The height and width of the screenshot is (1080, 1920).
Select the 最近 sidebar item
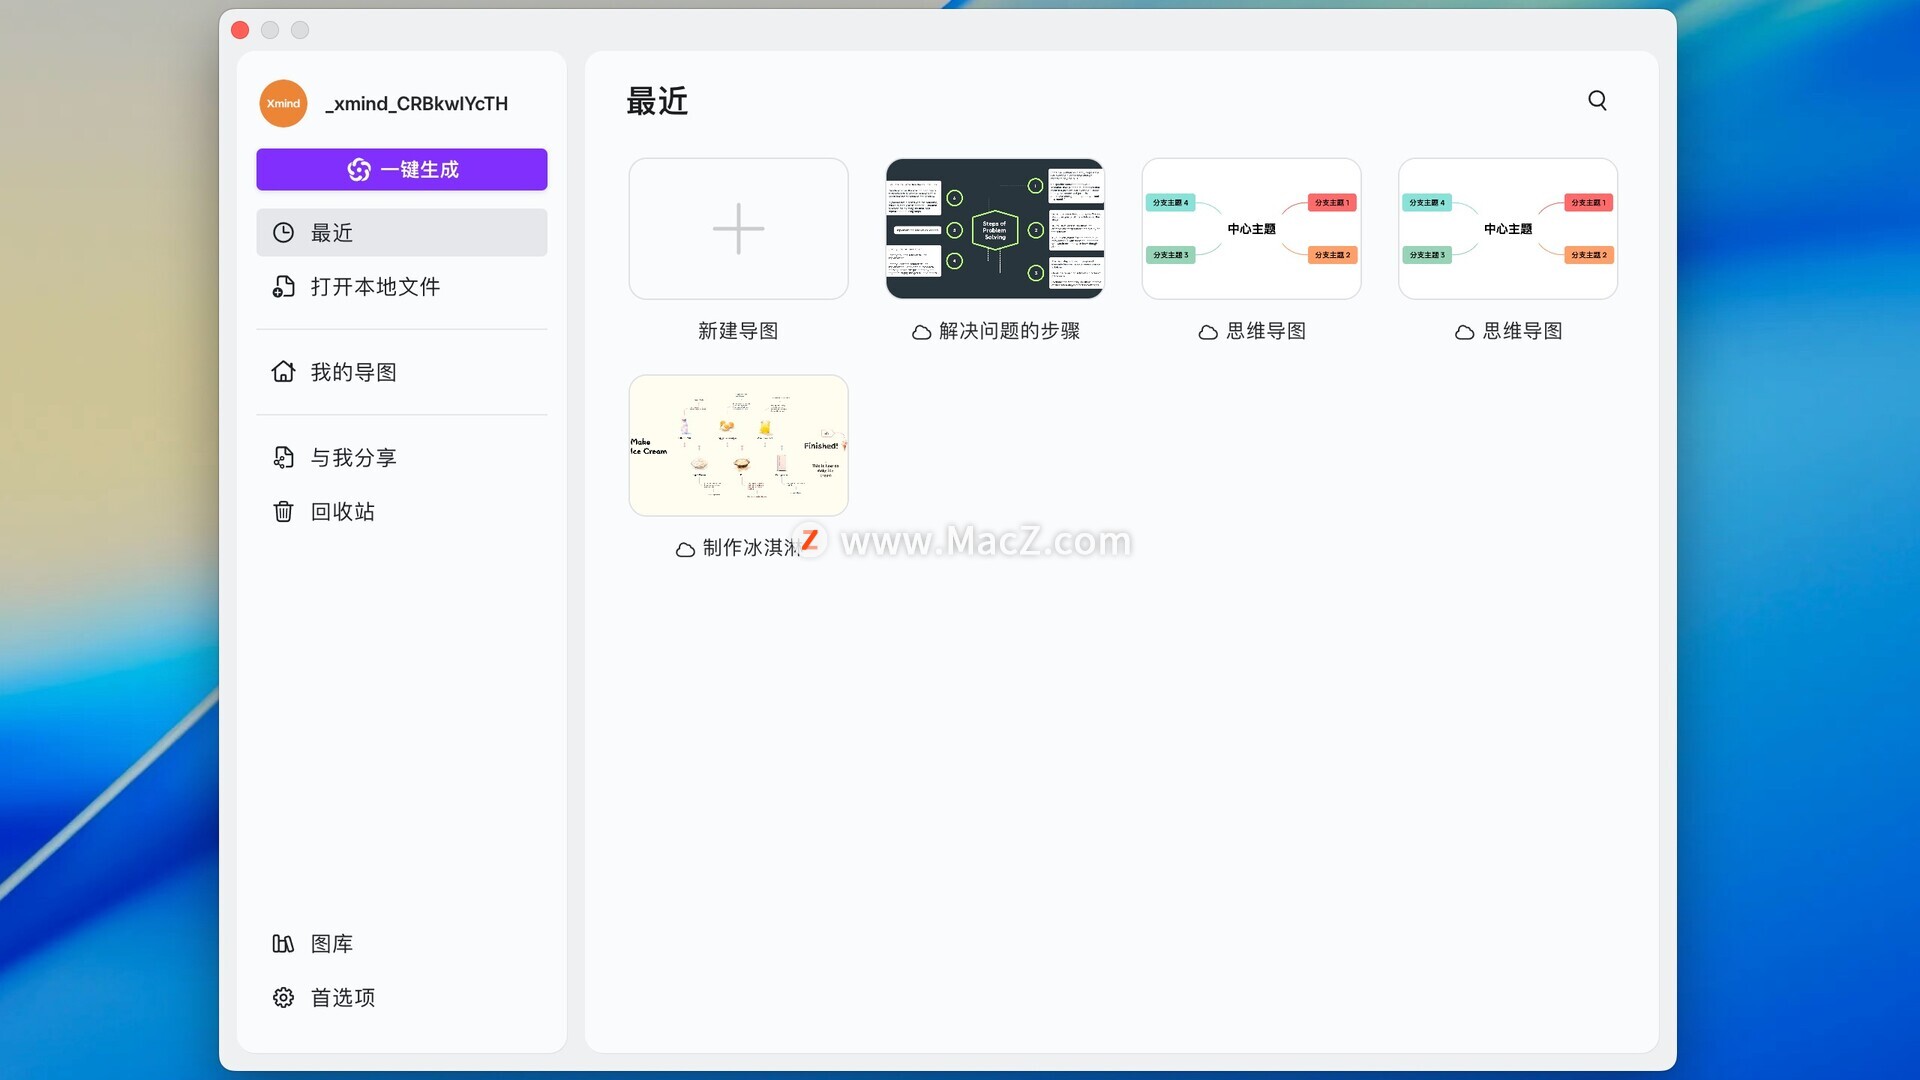coord(401,232)
